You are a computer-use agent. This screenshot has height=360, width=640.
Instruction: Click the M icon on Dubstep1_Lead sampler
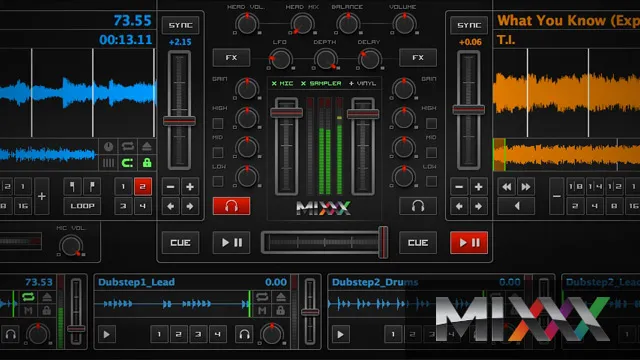[262, 311]
